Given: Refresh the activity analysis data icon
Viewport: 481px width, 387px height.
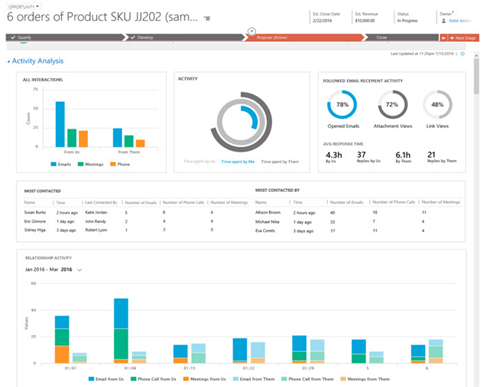Looking at the screenshot, I should (x=462, y=54).
